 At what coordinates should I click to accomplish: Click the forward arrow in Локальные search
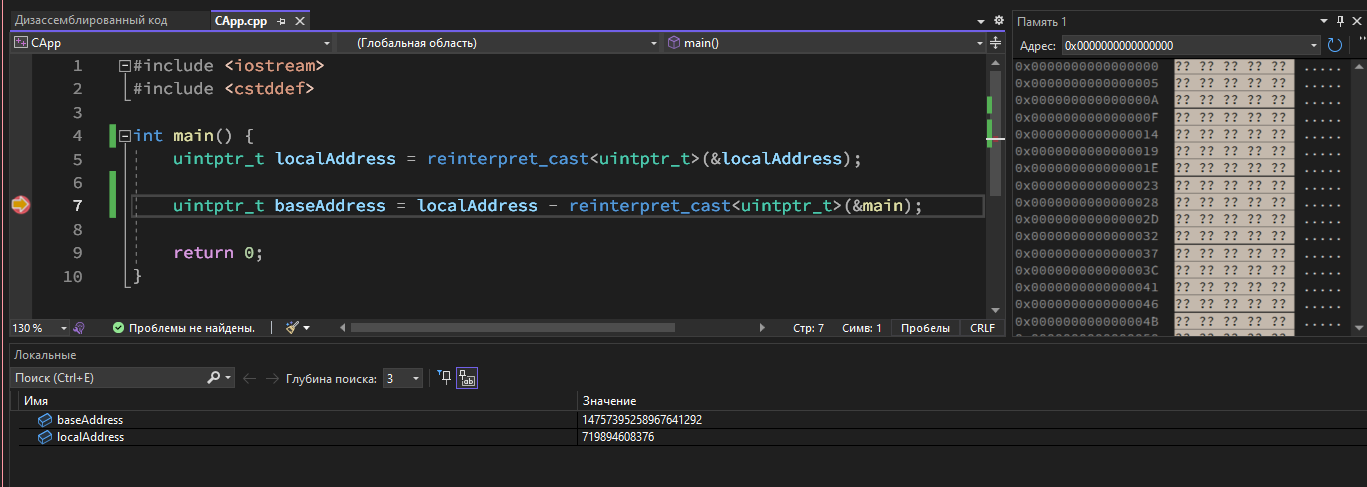(270, 378)
